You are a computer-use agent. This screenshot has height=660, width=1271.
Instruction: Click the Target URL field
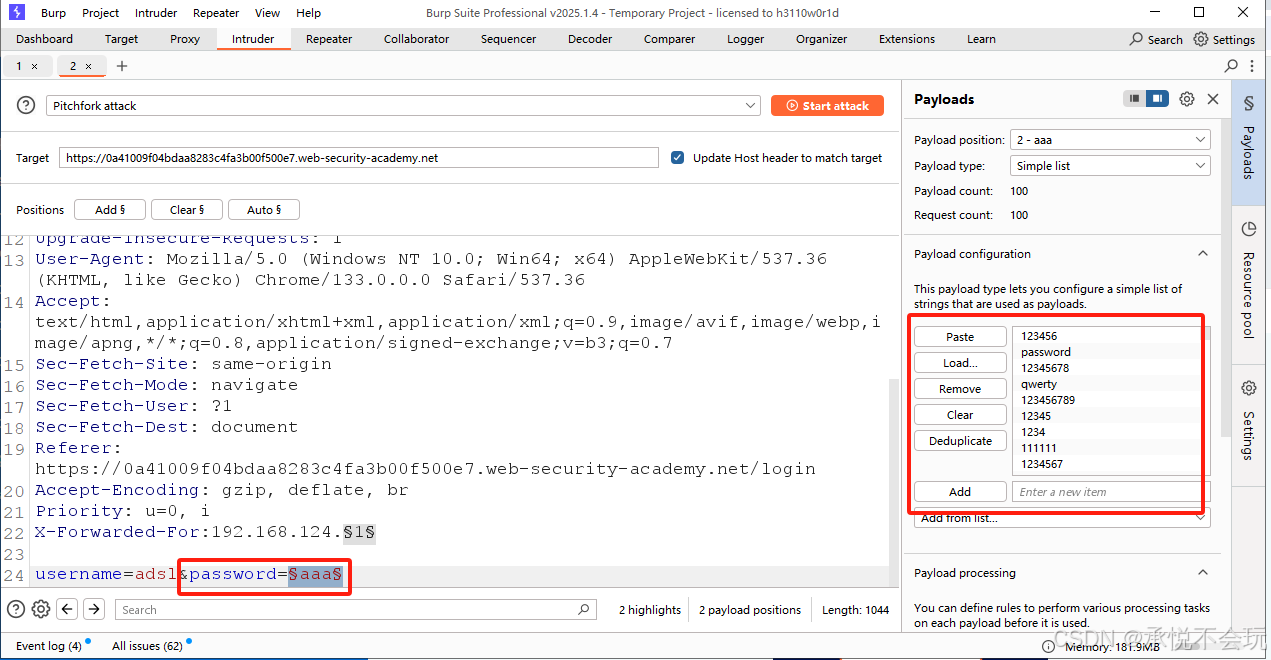click(359, 158)
